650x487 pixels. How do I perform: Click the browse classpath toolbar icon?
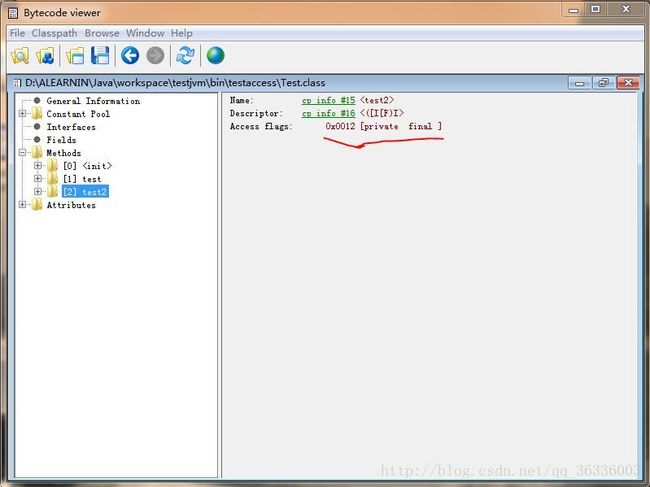(45, 56)
